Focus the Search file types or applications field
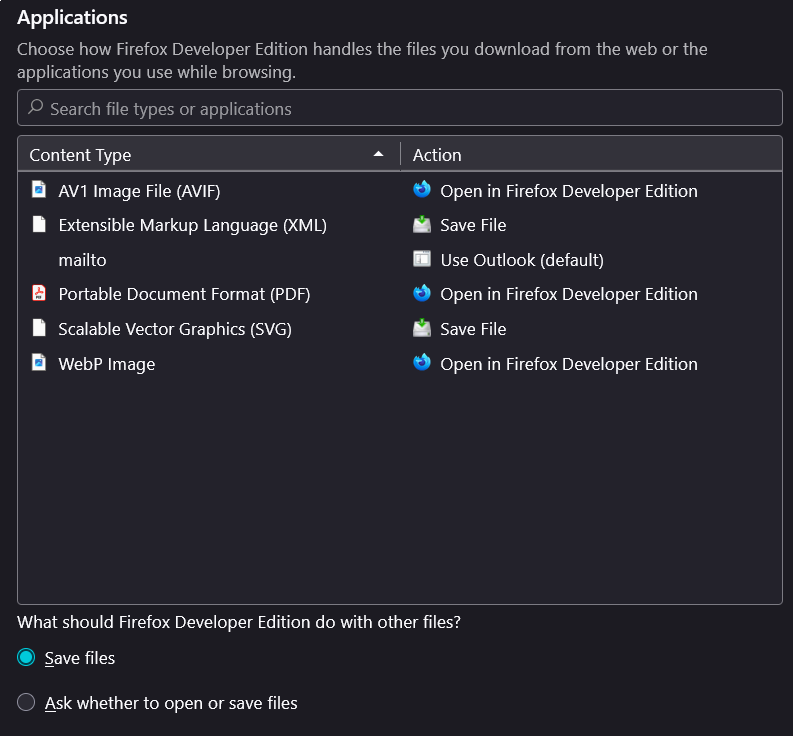This screenshot has width=793, height=736. (400, 108)
